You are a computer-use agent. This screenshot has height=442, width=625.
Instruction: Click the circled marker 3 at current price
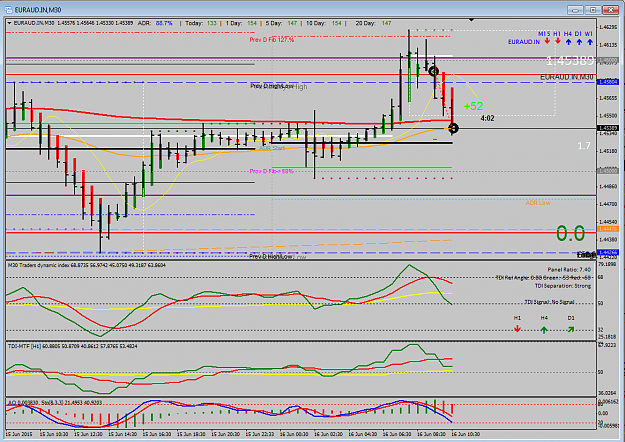coord(453,128)
